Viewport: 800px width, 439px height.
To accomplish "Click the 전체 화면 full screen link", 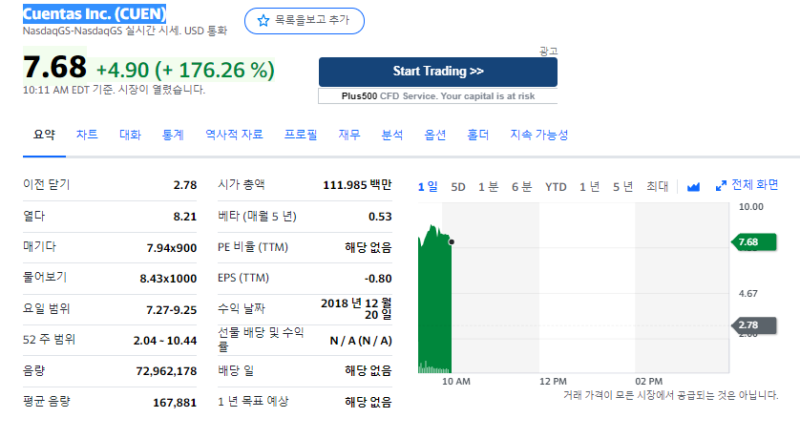I will (x=755, y=185).
